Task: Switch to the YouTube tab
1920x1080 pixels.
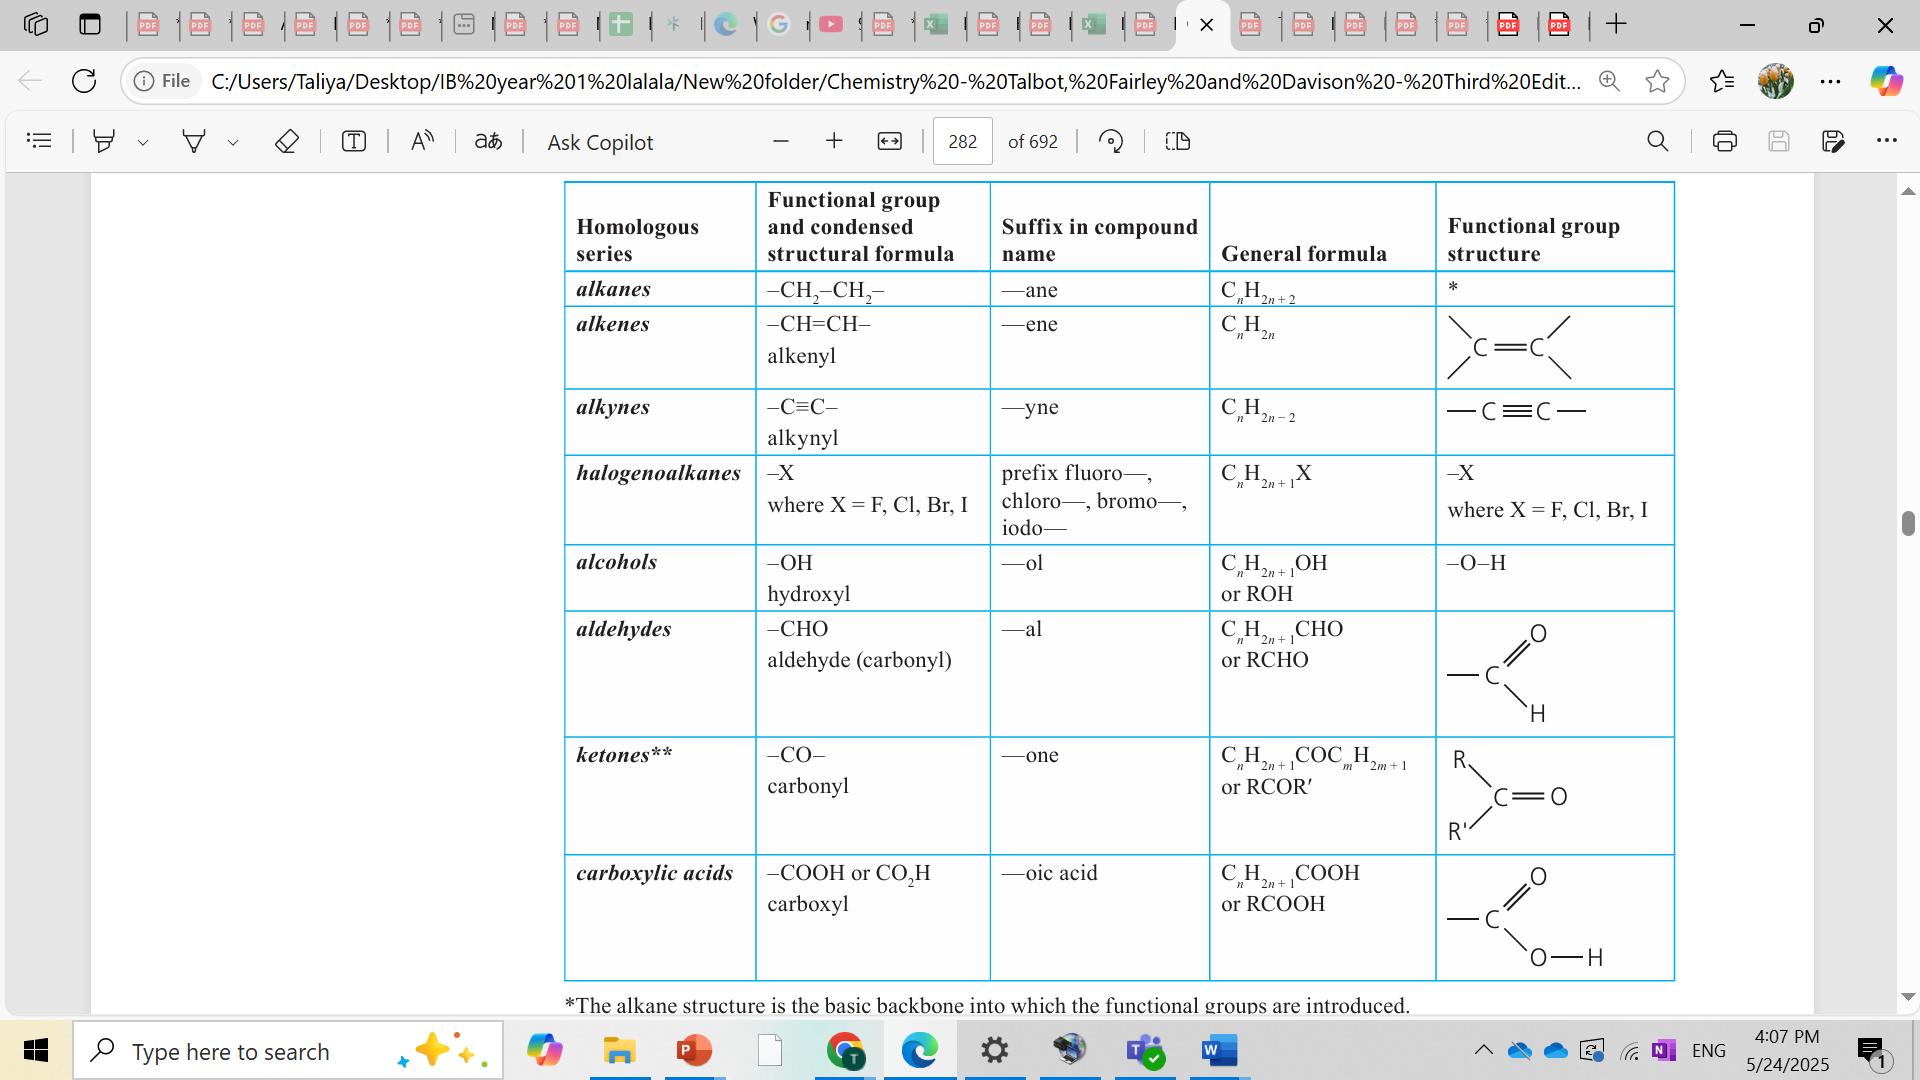Action: click(832, 24)
